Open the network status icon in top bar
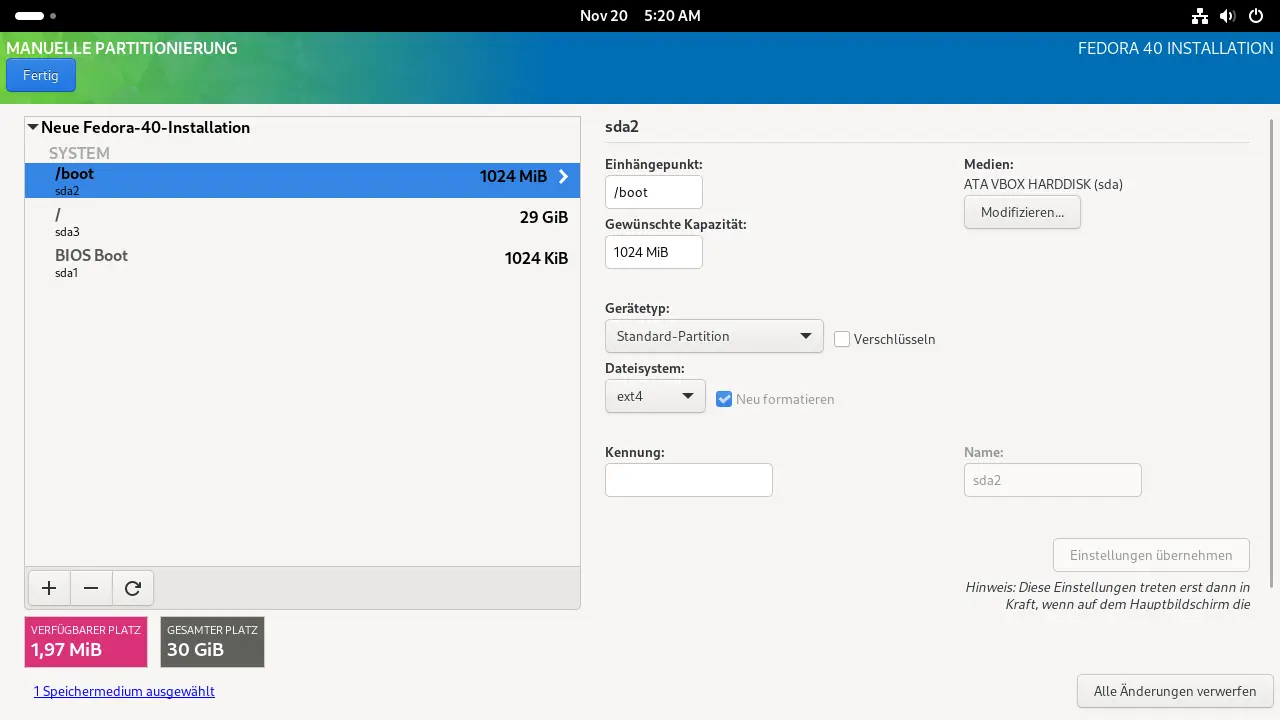1280x720 pixels. [1200, 16]
